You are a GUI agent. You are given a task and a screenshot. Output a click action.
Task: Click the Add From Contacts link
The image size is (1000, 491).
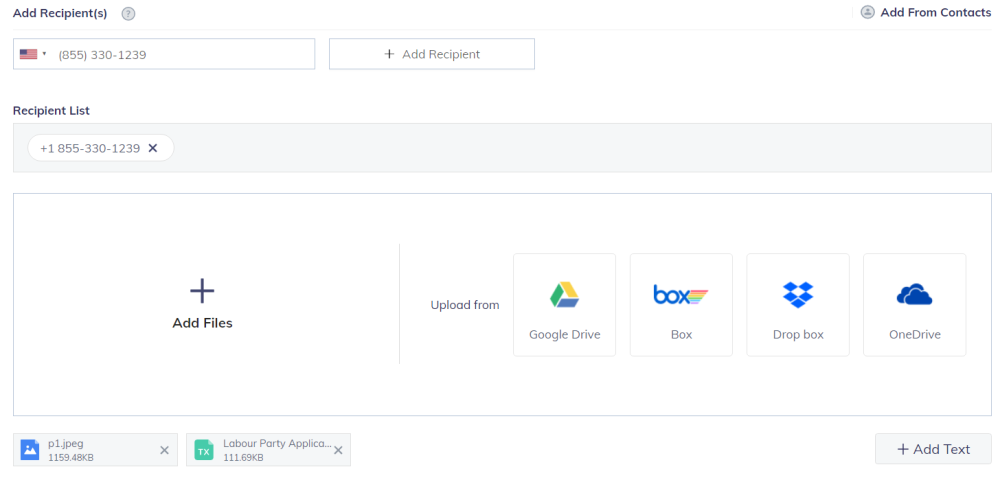(935, 12)
